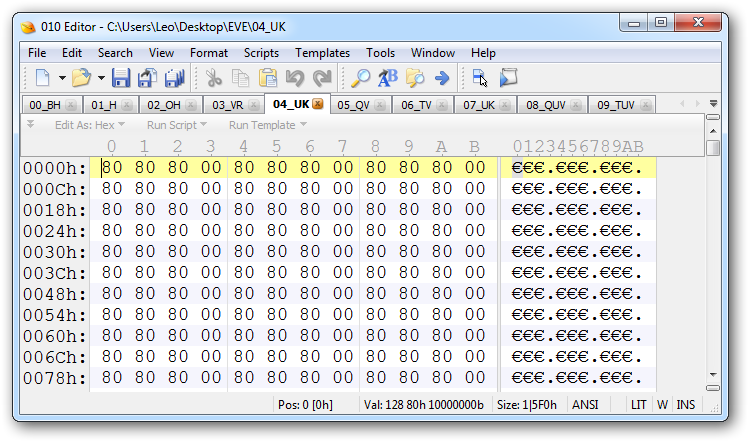
Task: Open the Templates menu
Action: pos(322,53)
